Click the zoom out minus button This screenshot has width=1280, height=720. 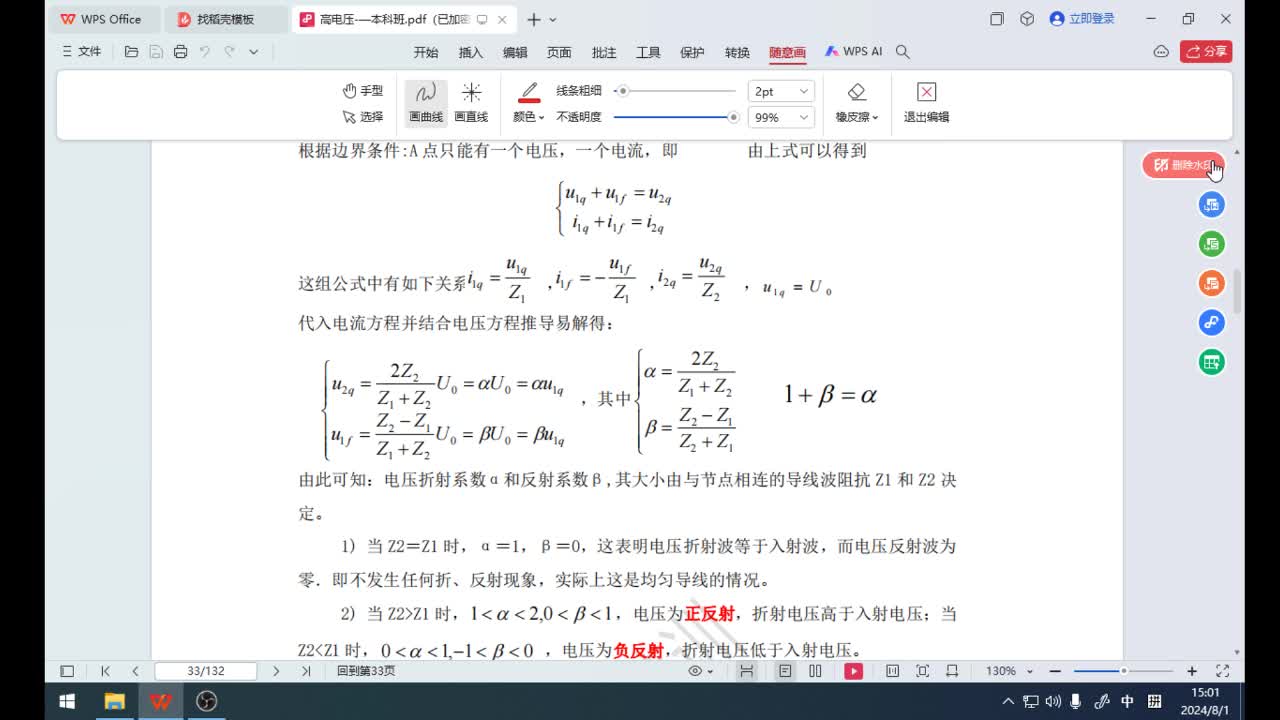[1055, 671]
